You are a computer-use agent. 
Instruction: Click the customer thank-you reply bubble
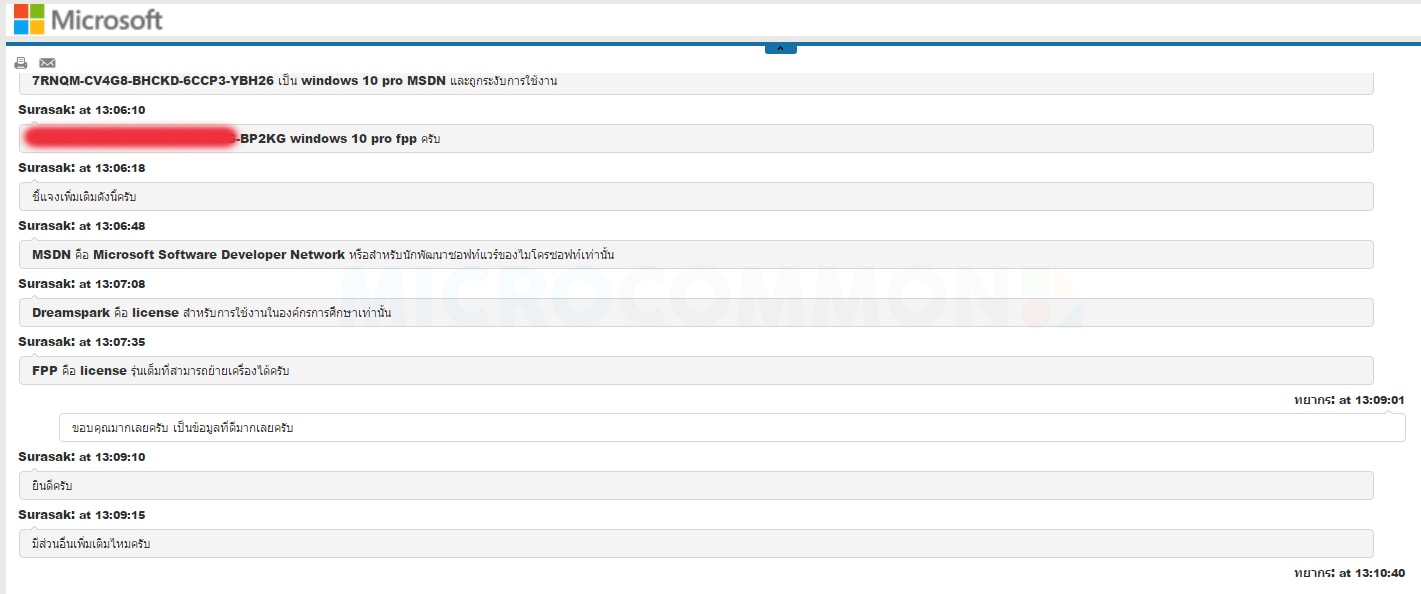[732, 428]
